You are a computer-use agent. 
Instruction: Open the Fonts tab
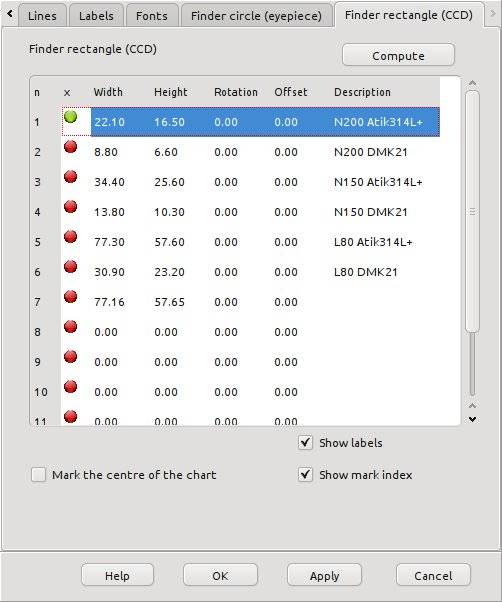pyautogui.click(x=152, y=15)
